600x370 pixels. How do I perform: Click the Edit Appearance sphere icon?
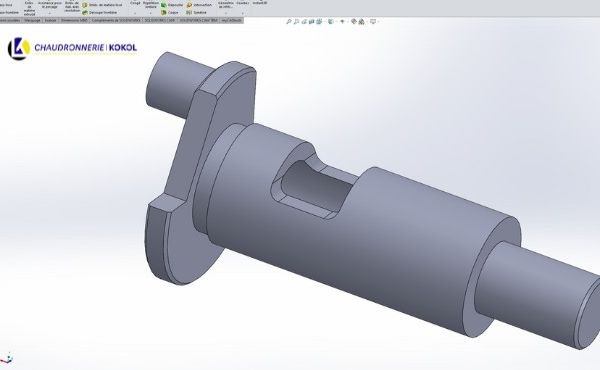click(354, 22)
